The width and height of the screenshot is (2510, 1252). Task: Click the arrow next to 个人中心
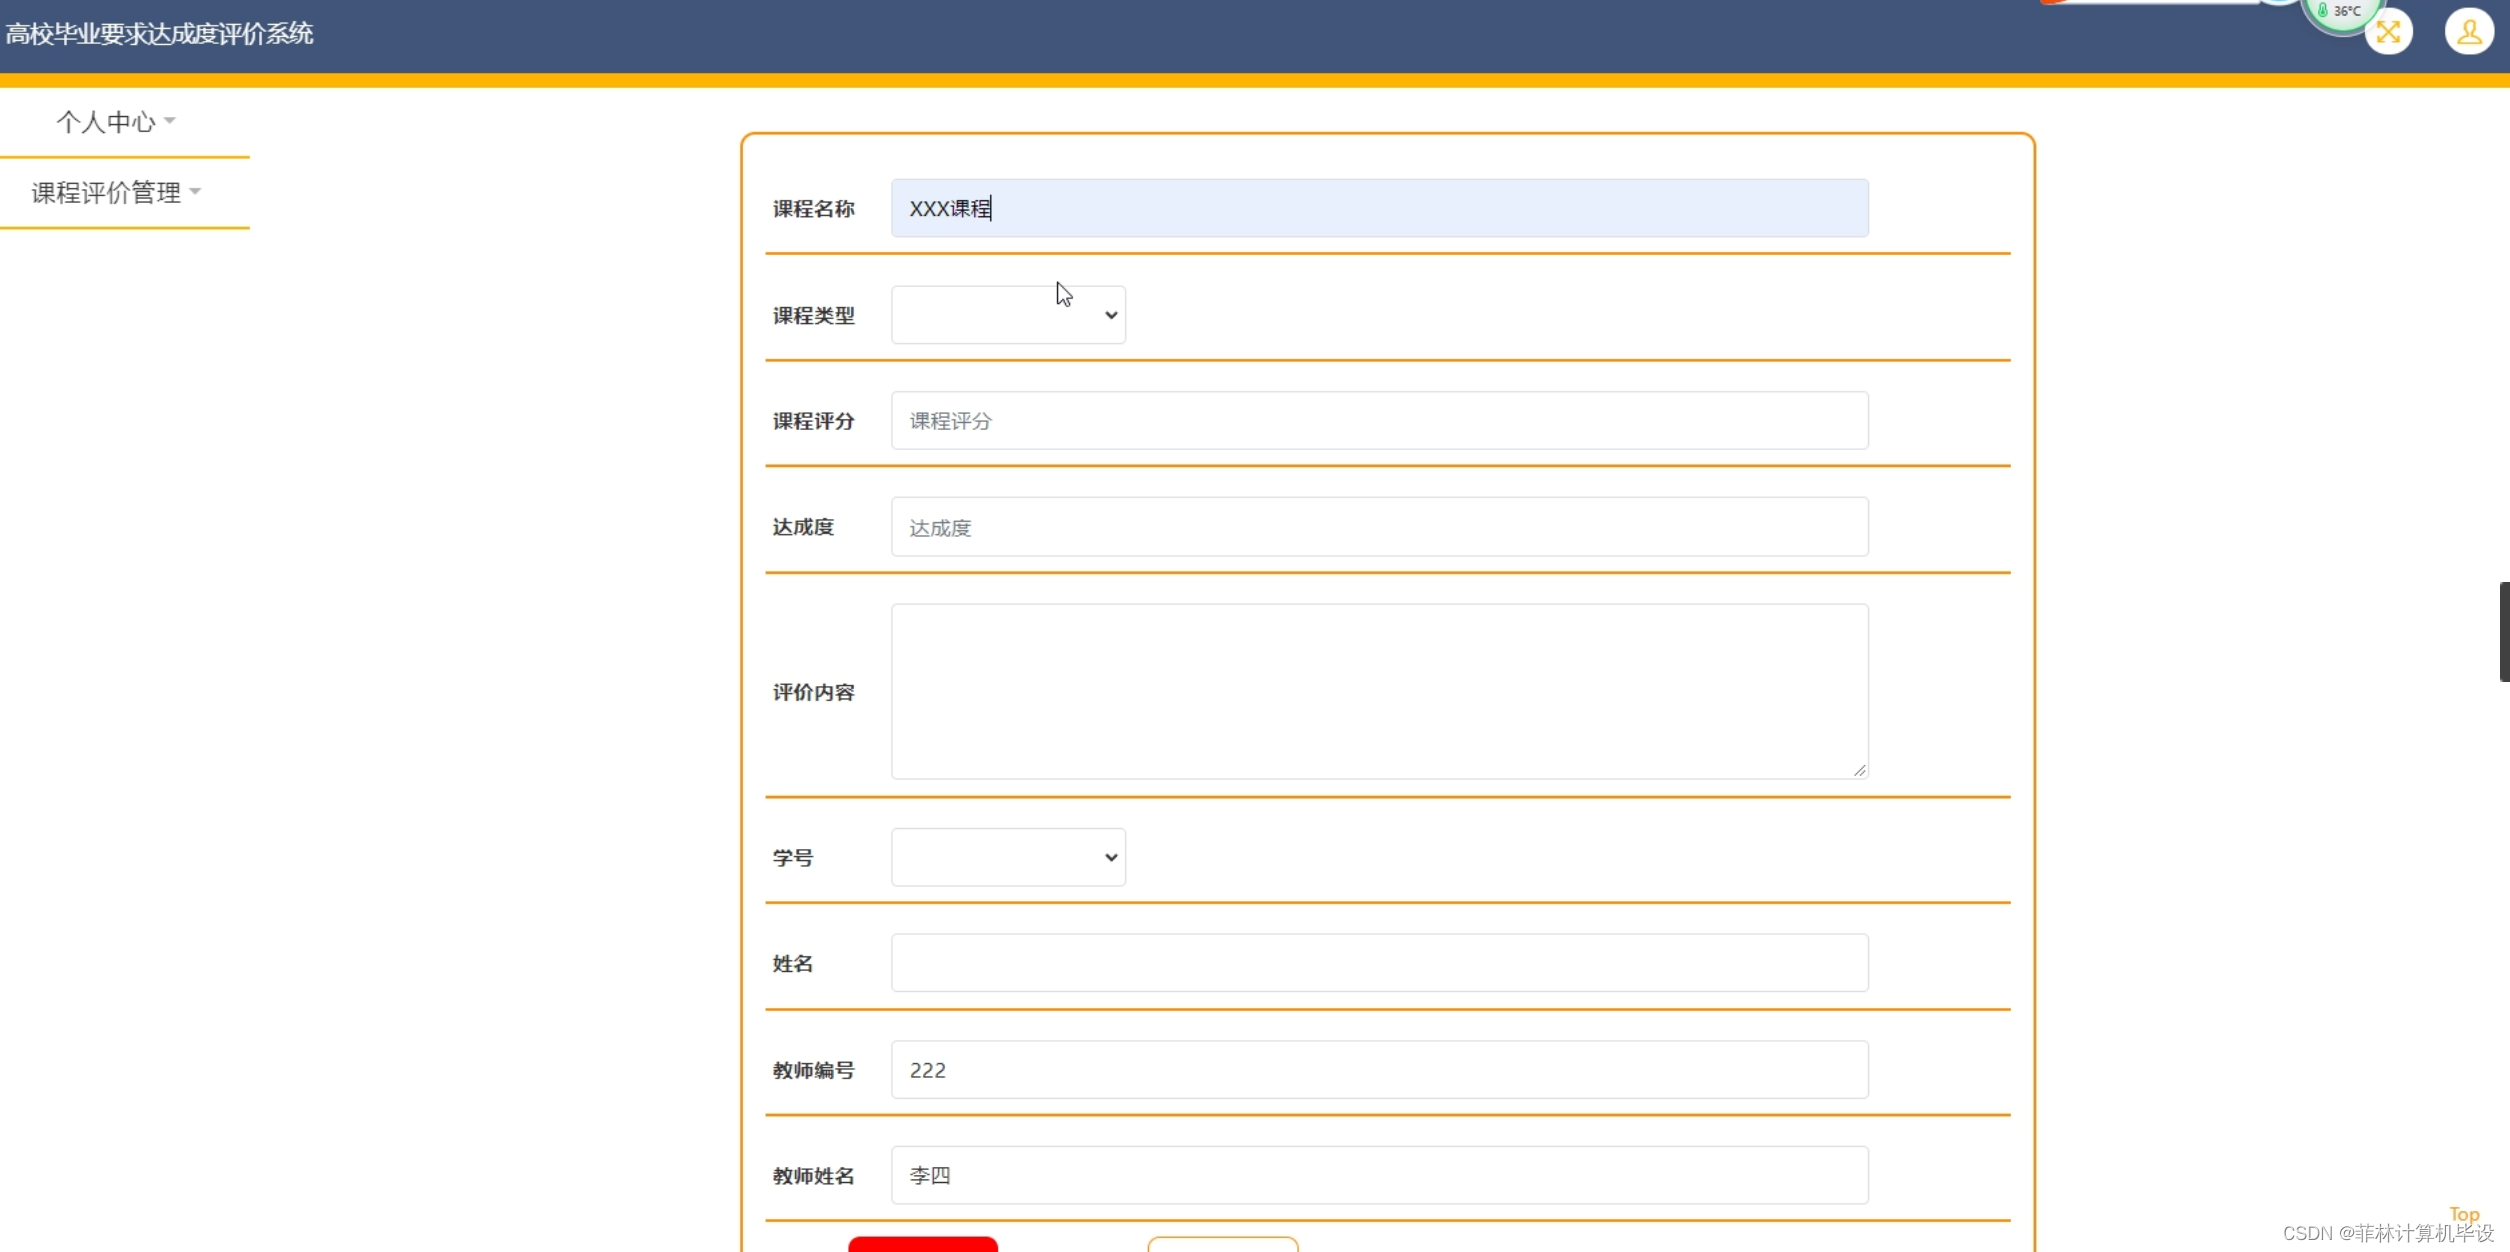(x=170, y=121)
